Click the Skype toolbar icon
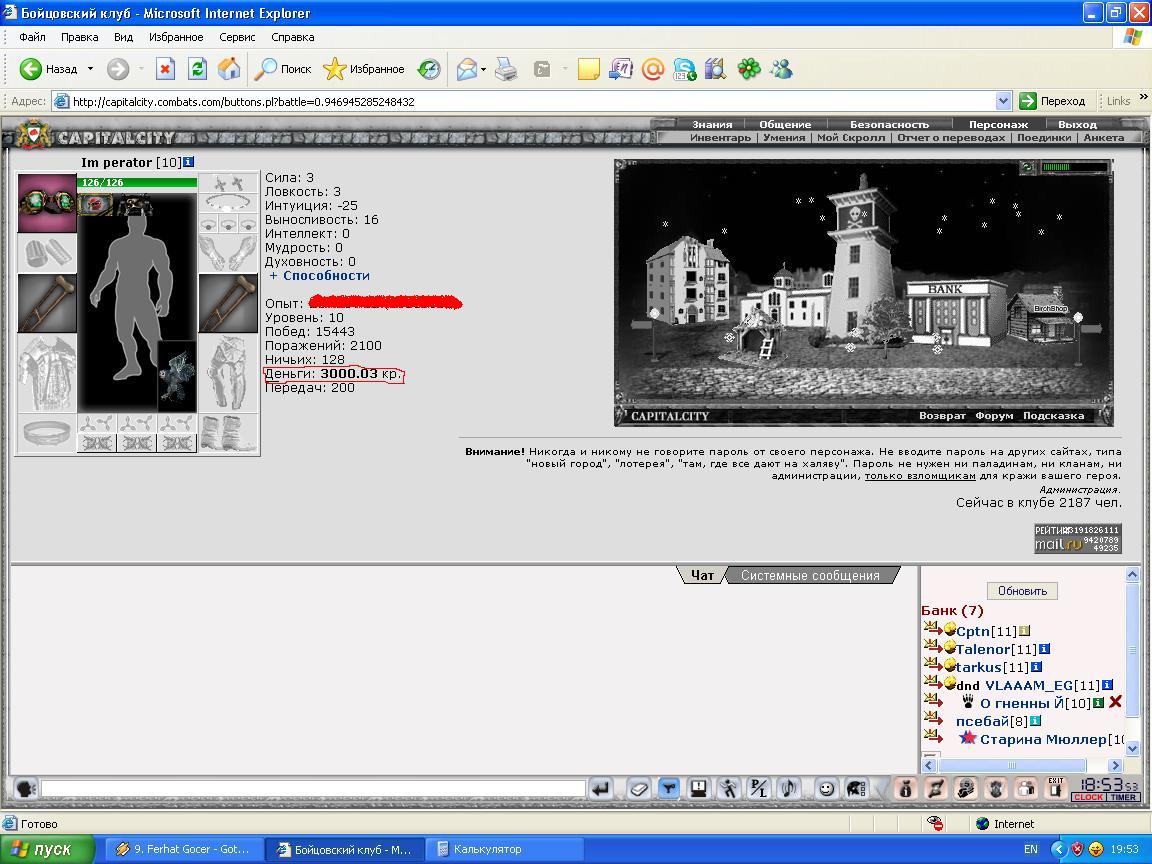Image resolution: width=1152 pixels, height=864 pixels. 685,69
